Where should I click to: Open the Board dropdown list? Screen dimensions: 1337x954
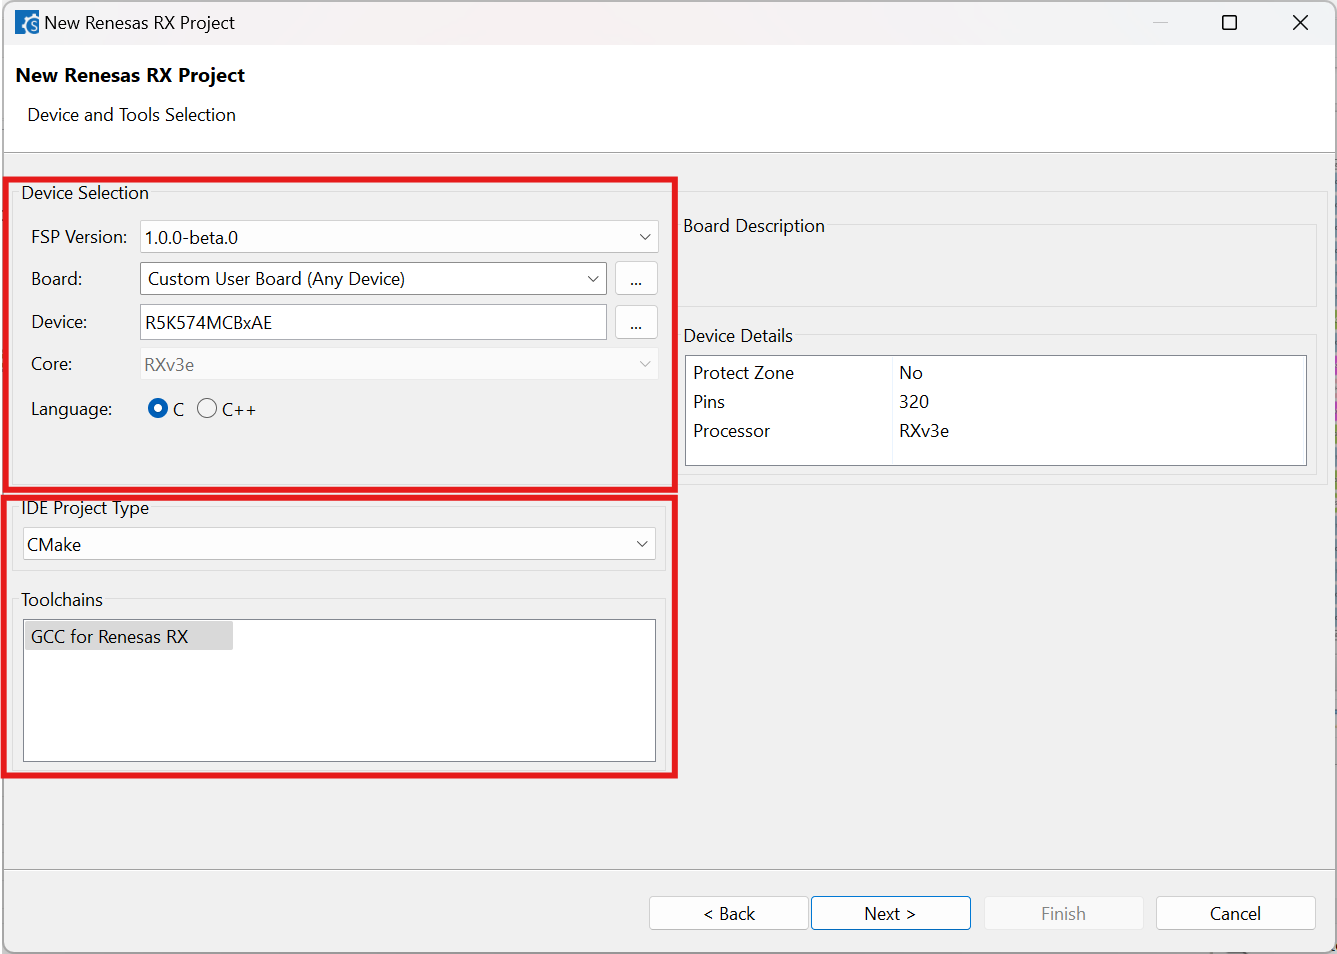pyautogui.click(x=373, y=279)
